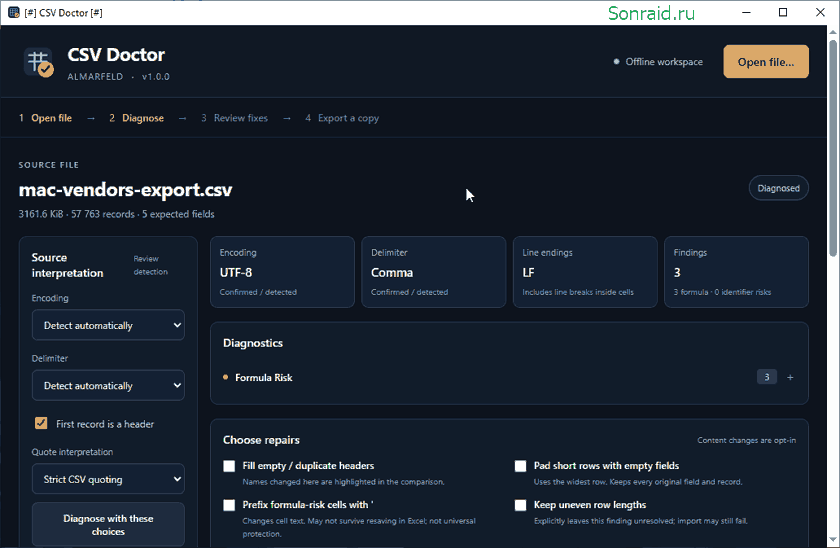Enable Pad short rows with empty fields
This screenshot has height=548, width=840.
(520, 466)
